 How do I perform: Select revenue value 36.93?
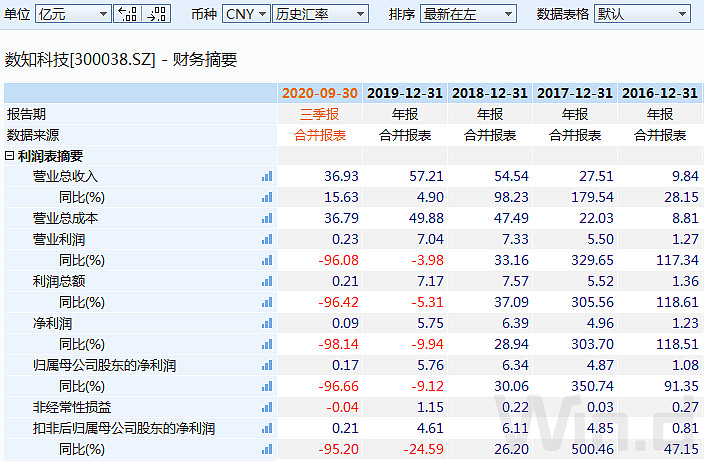(341, 176)
